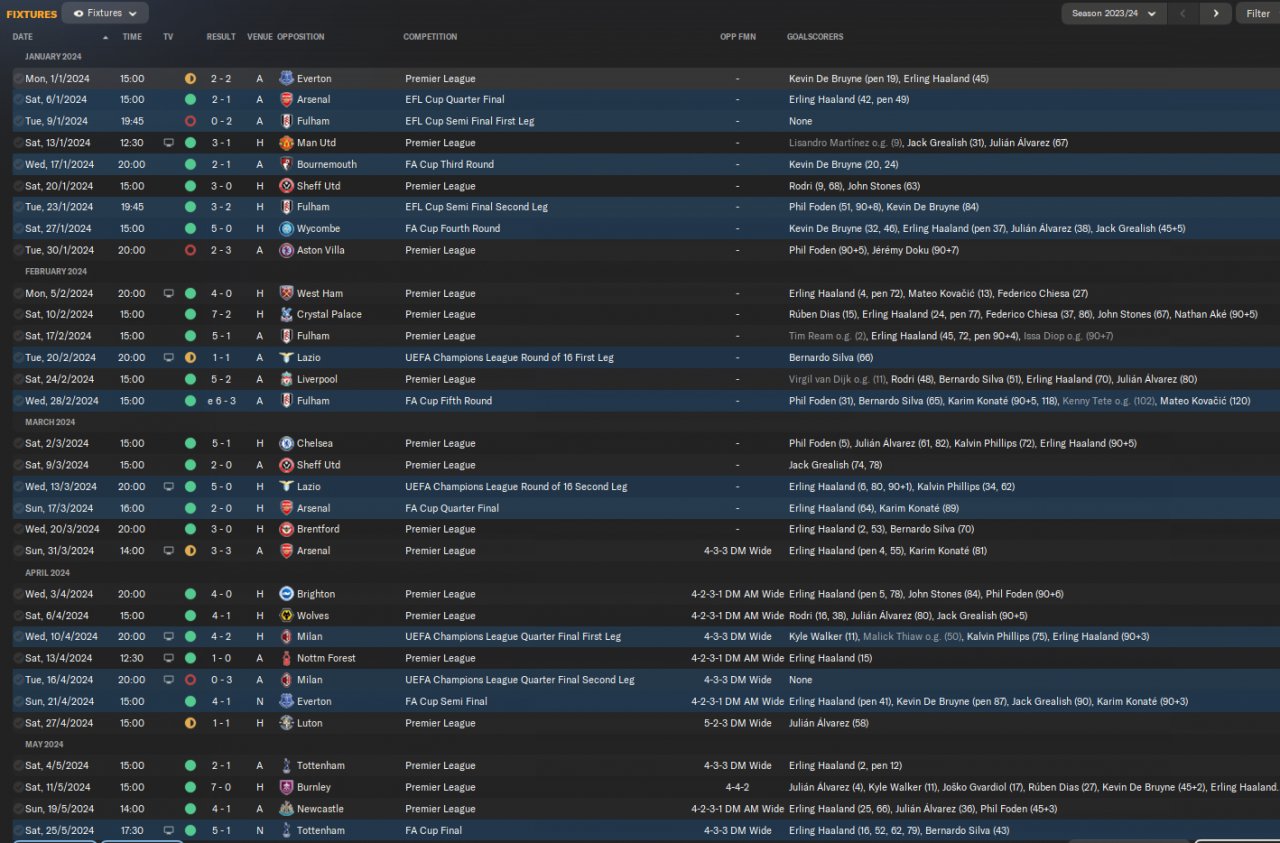Click the Burnley club badge

tap(286, 787)
